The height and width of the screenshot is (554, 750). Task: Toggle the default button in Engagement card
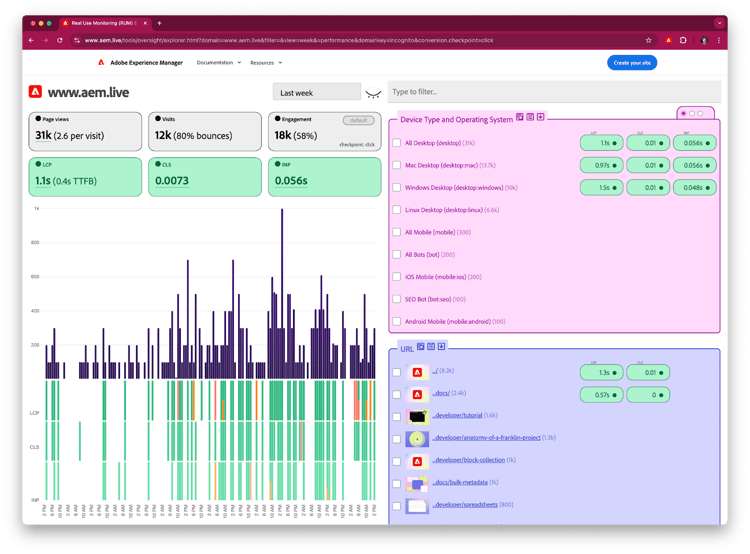pos(358,120)
